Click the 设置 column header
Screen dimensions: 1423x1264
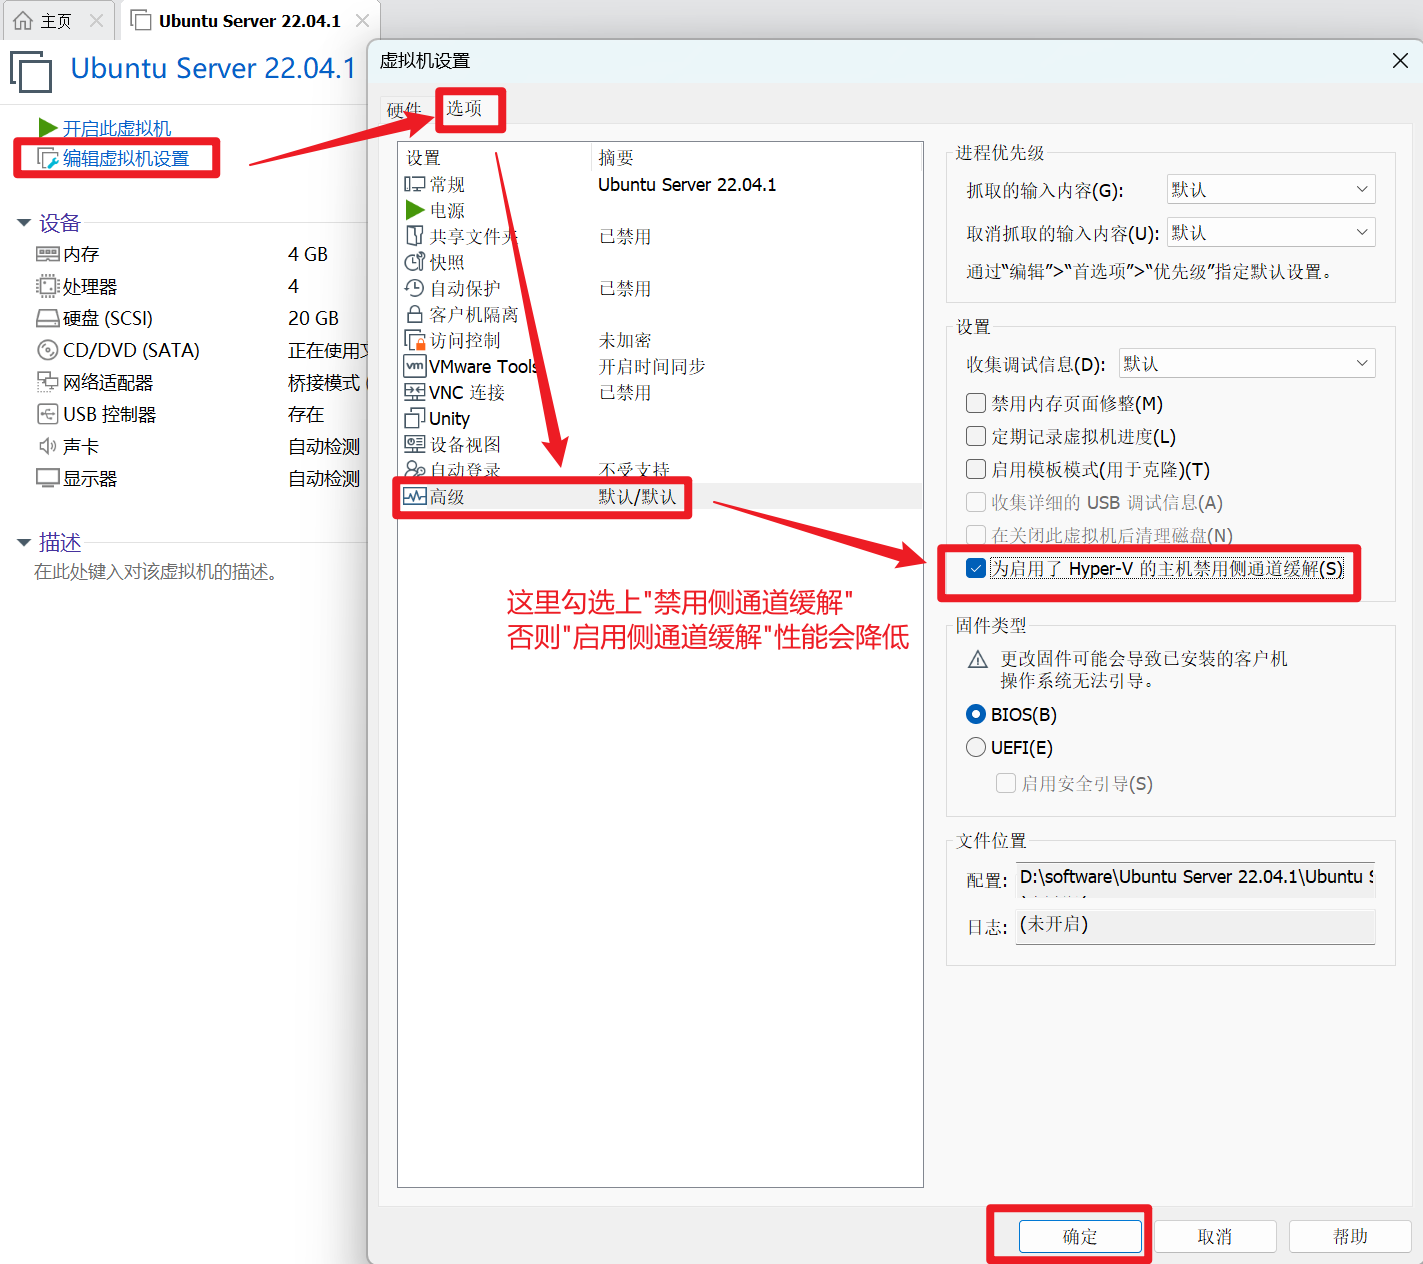[423, 157]
